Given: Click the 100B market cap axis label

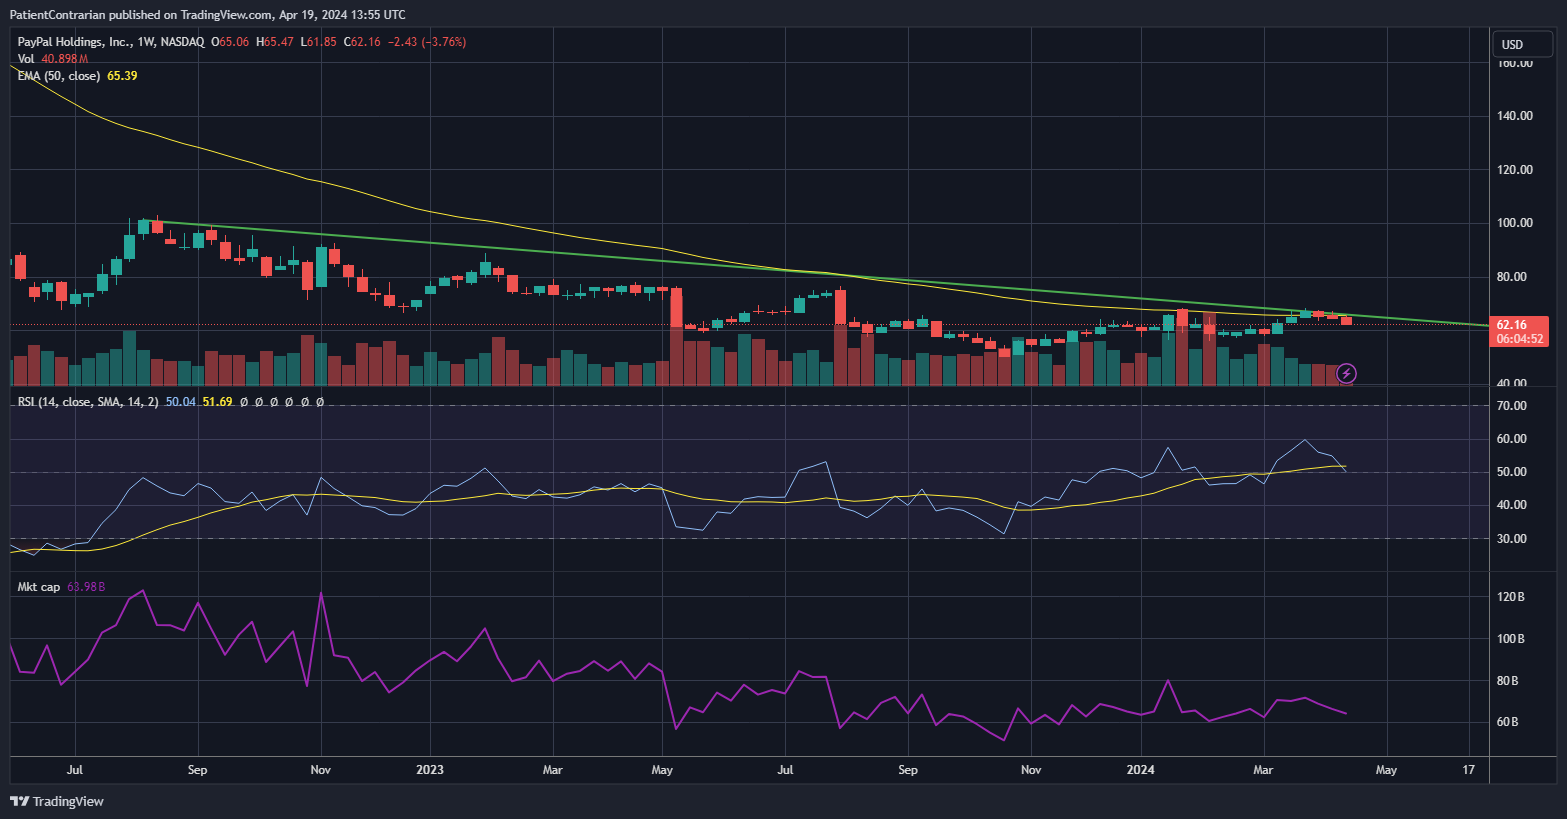Looking at the screenshot, I should (x=1510, y=639).
